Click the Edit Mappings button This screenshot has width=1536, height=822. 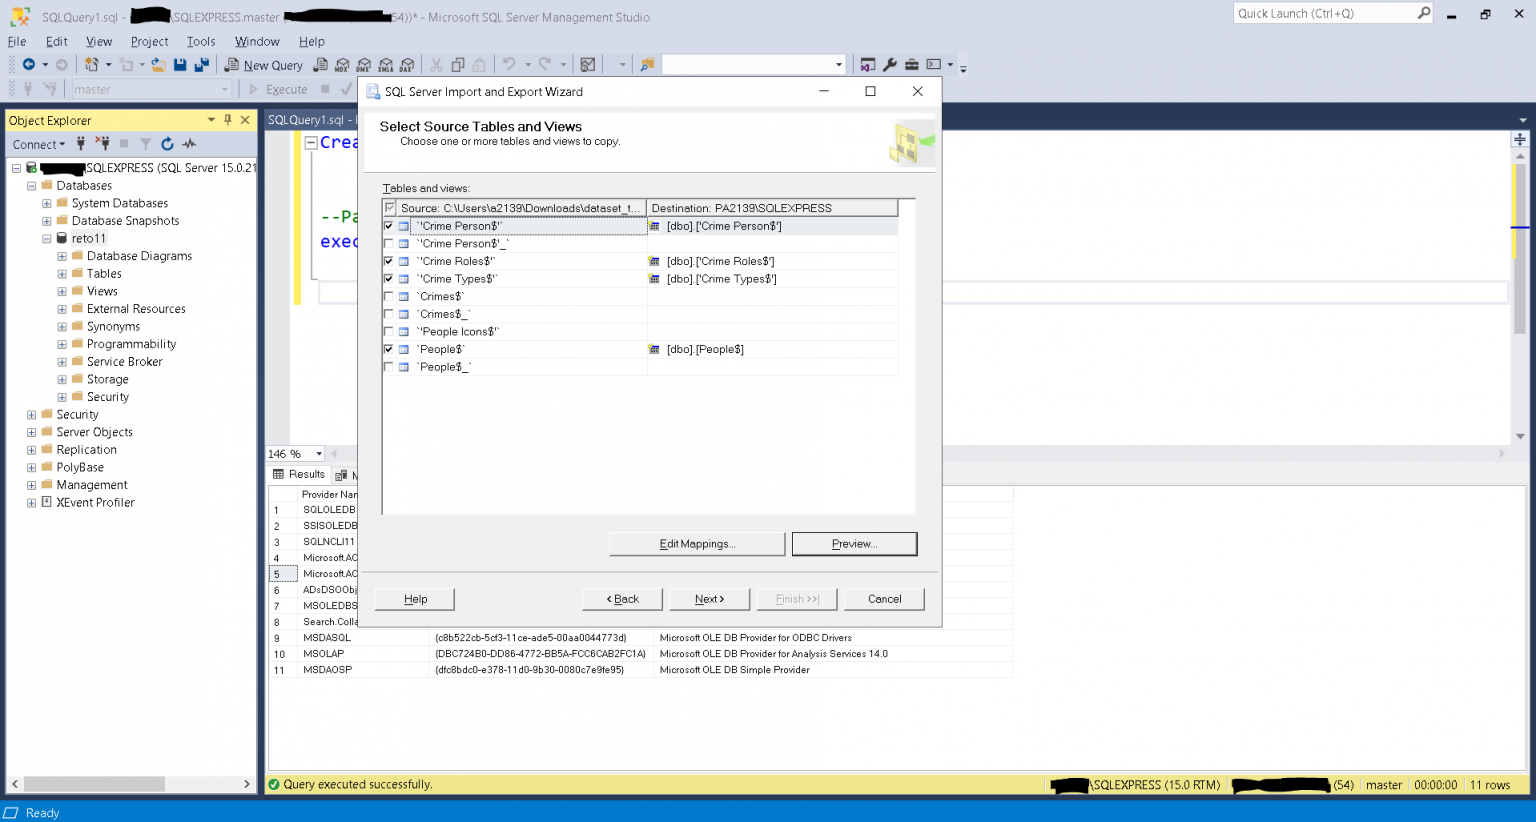coord(697,544)
